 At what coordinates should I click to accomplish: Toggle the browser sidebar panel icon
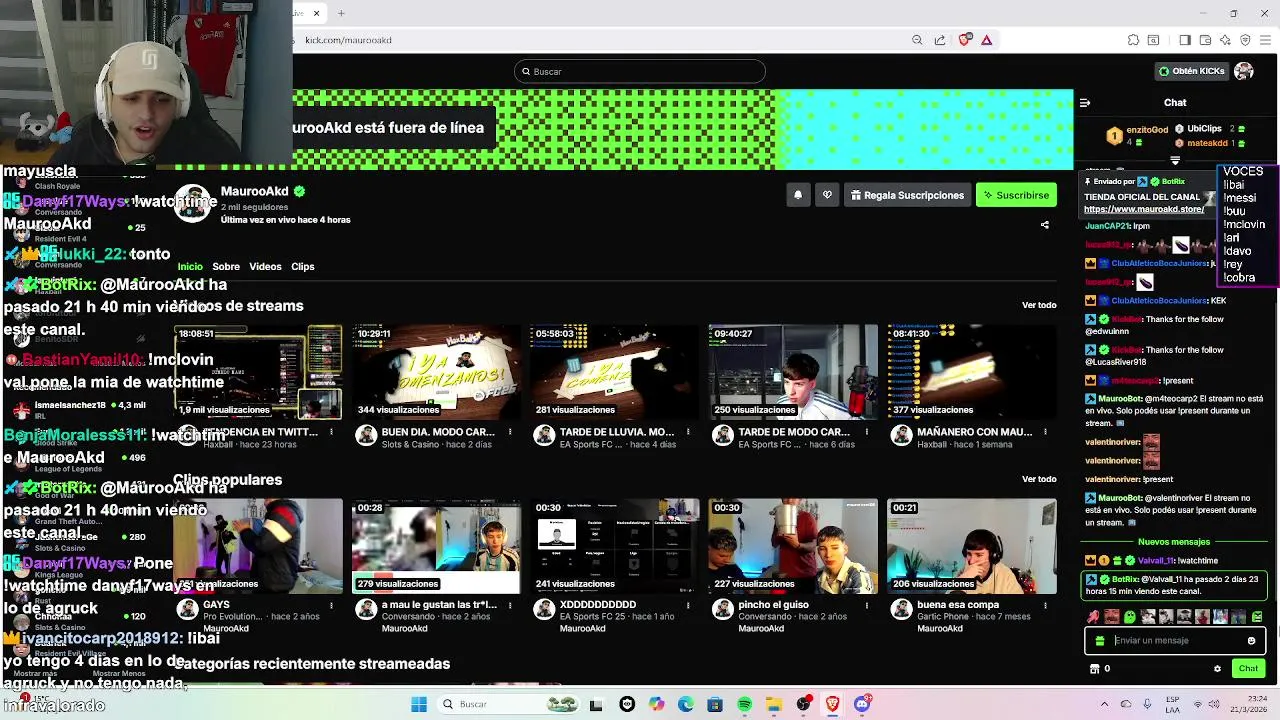pos(1185,40)
